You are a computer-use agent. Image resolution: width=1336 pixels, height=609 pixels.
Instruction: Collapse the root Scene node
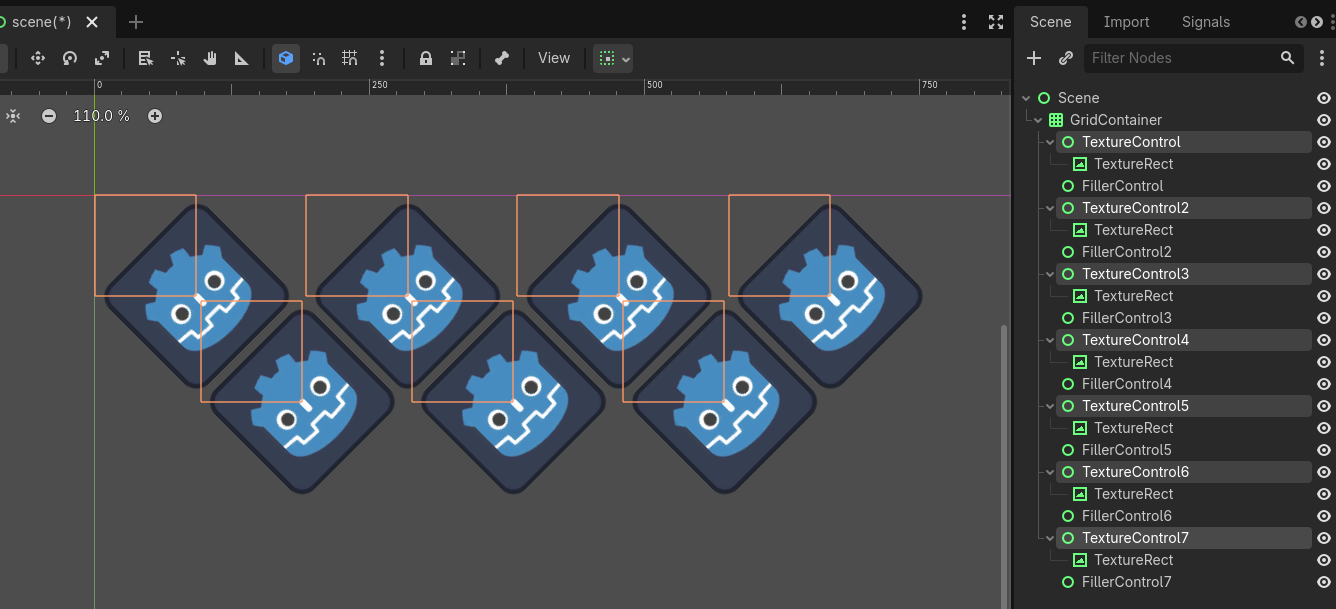[x=1026, y=98]
